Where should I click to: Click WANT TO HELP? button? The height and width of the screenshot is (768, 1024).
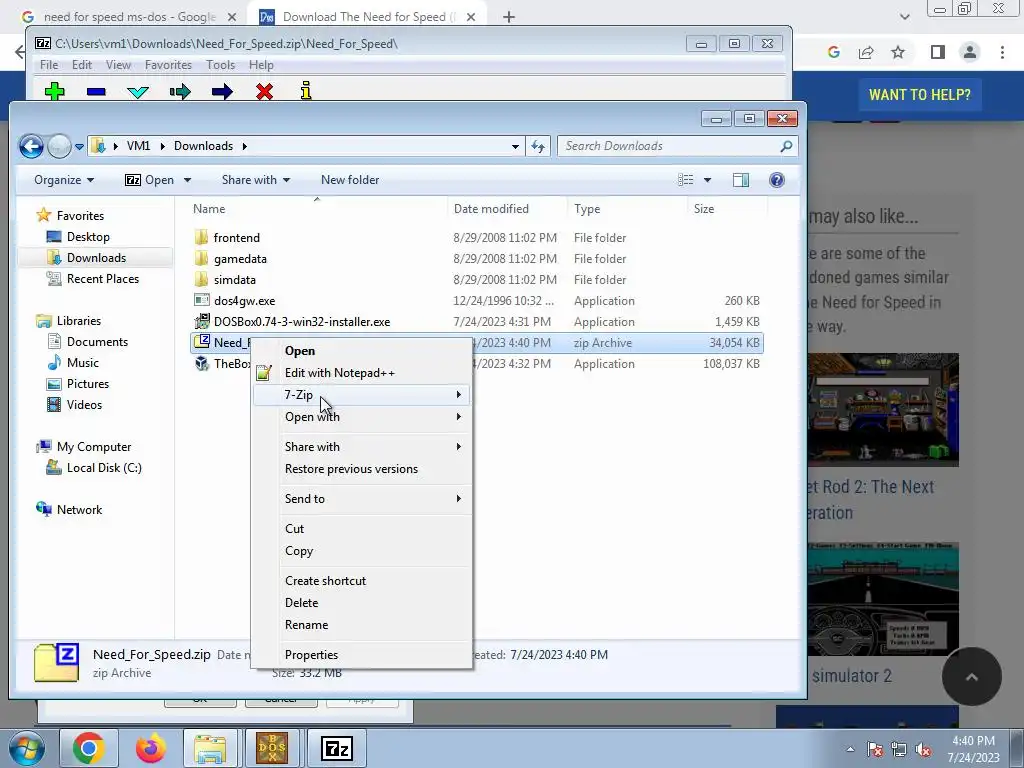pos(920,95)
